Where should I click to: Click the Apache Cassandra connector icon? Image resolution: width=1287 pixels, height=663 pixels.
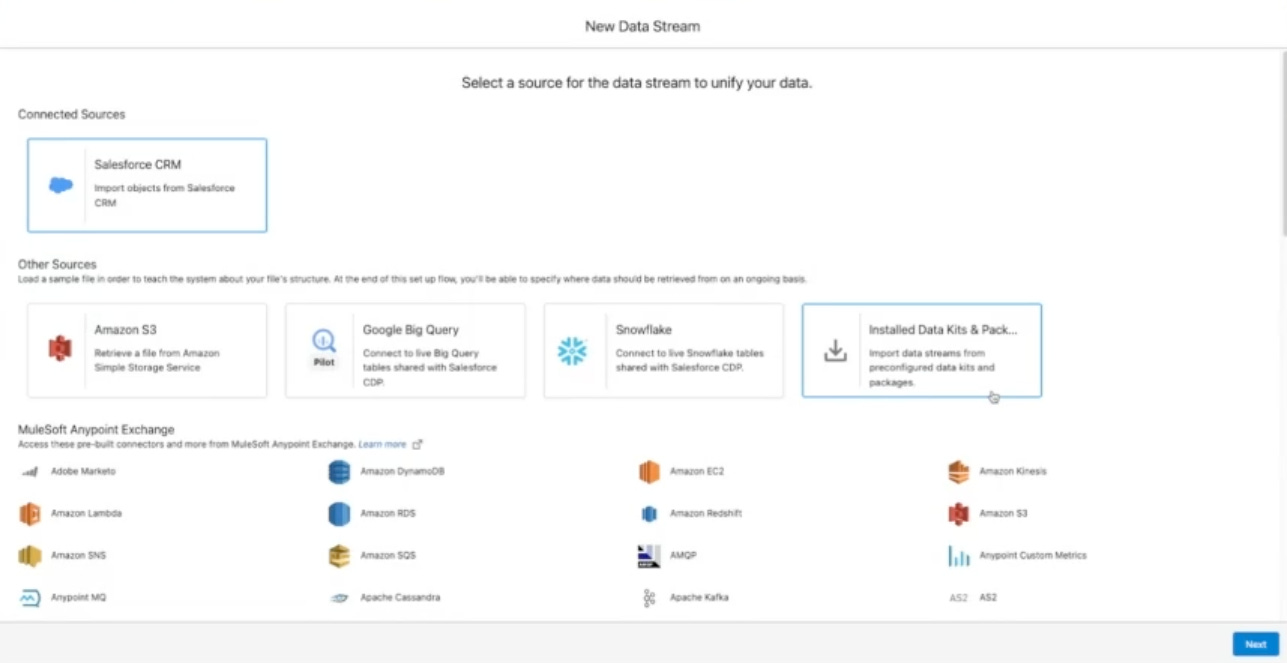(x=340, y=598)
